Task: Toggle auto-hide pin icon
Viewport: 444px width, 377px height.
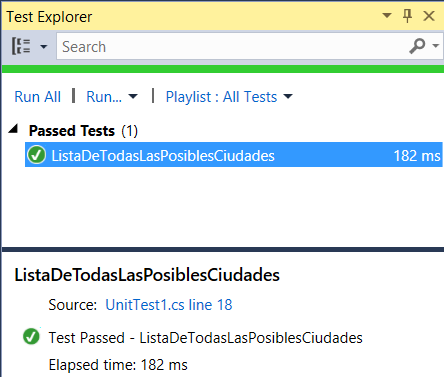Action: [407, 16]
